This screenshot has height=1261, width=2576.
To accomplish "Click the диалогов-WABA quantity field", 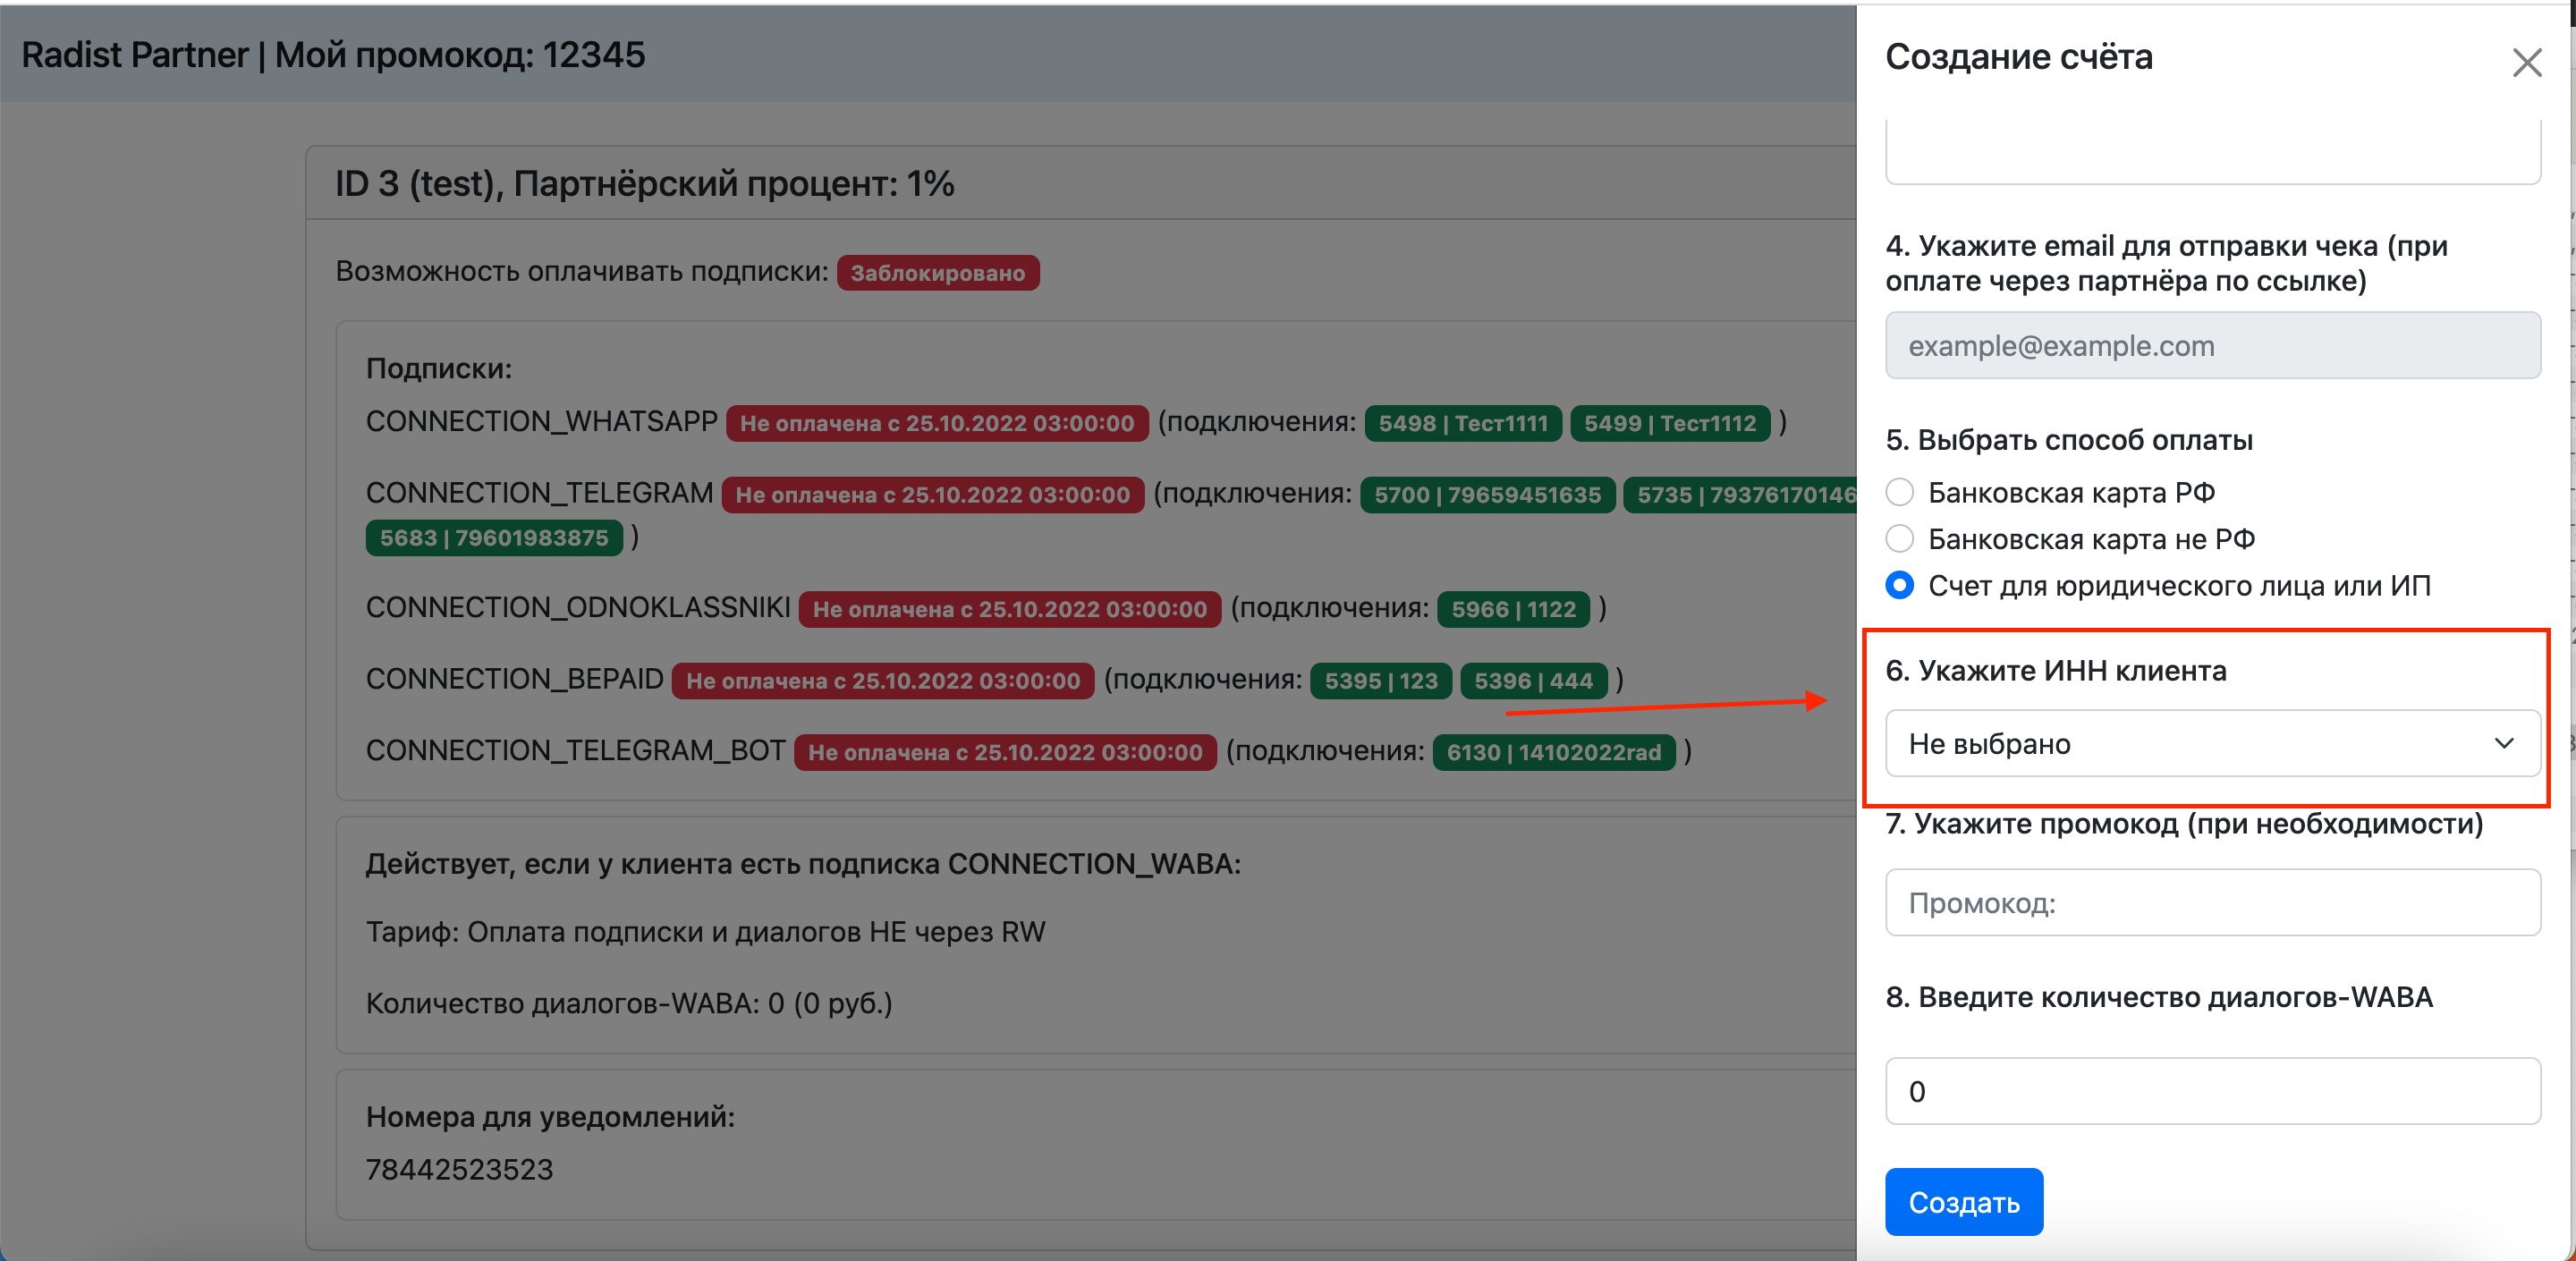I will [2212, 1091].
